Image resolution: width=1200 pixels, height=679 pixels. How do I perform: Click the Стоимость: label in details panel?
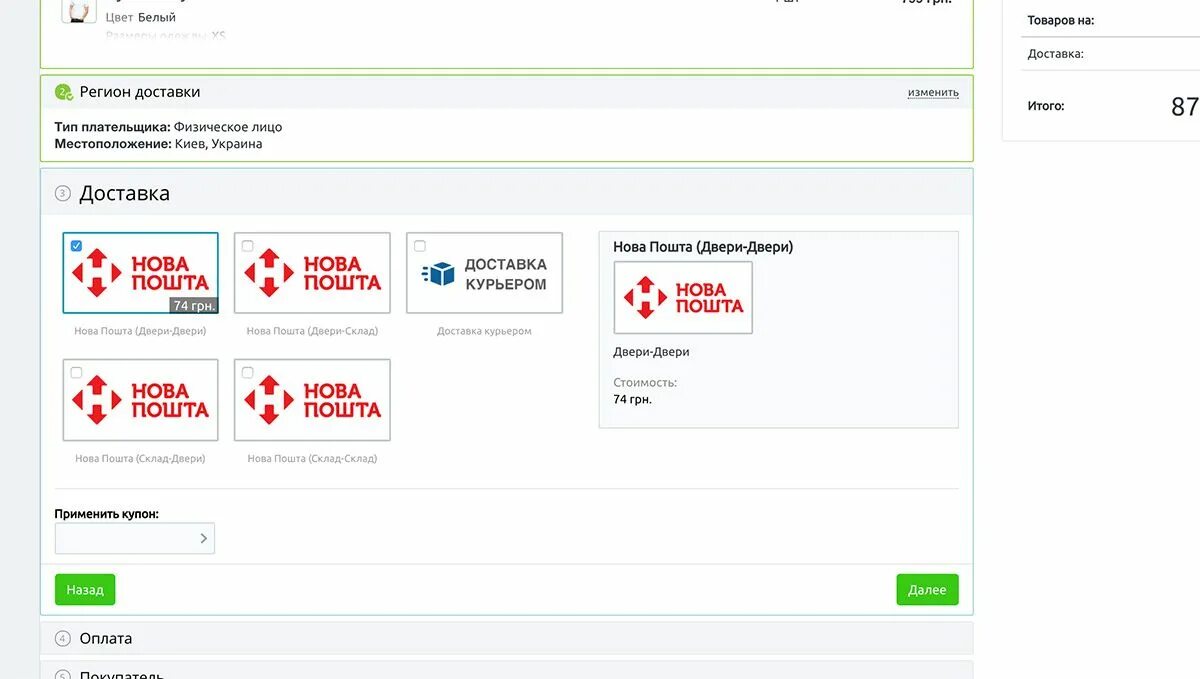click(645, 382)
